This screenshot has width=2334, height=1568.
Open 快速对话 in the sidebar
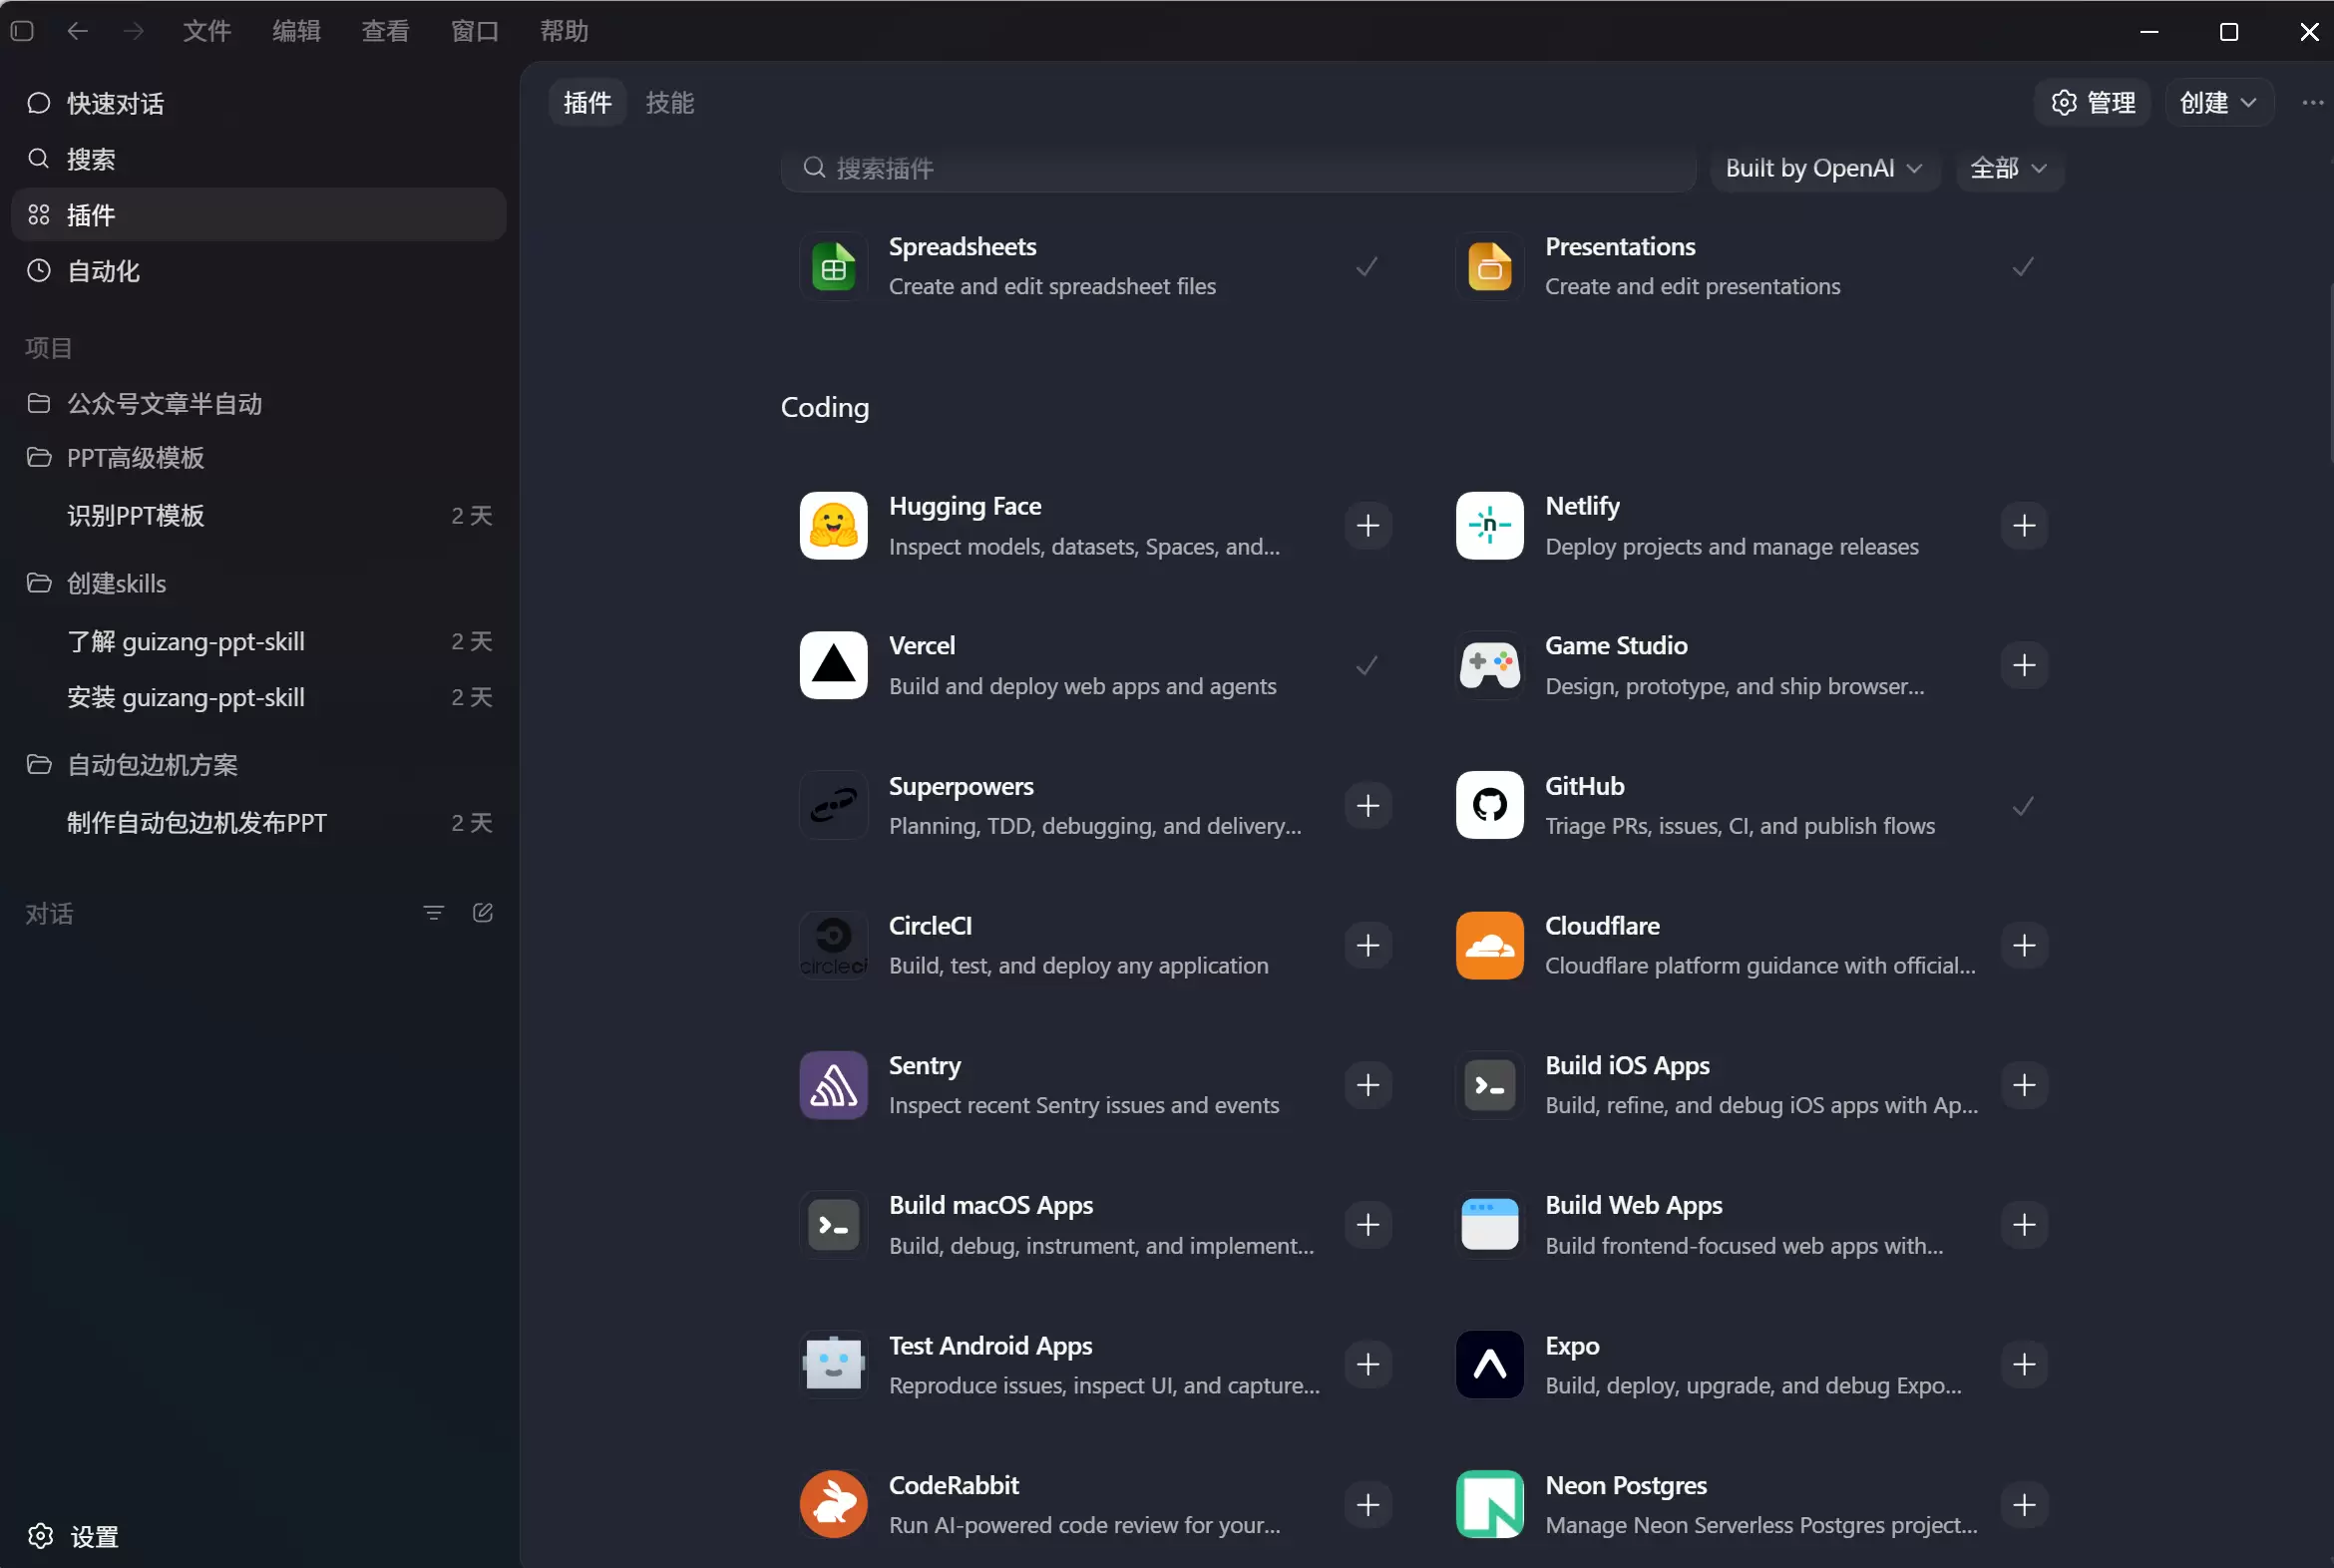(258, 104)
